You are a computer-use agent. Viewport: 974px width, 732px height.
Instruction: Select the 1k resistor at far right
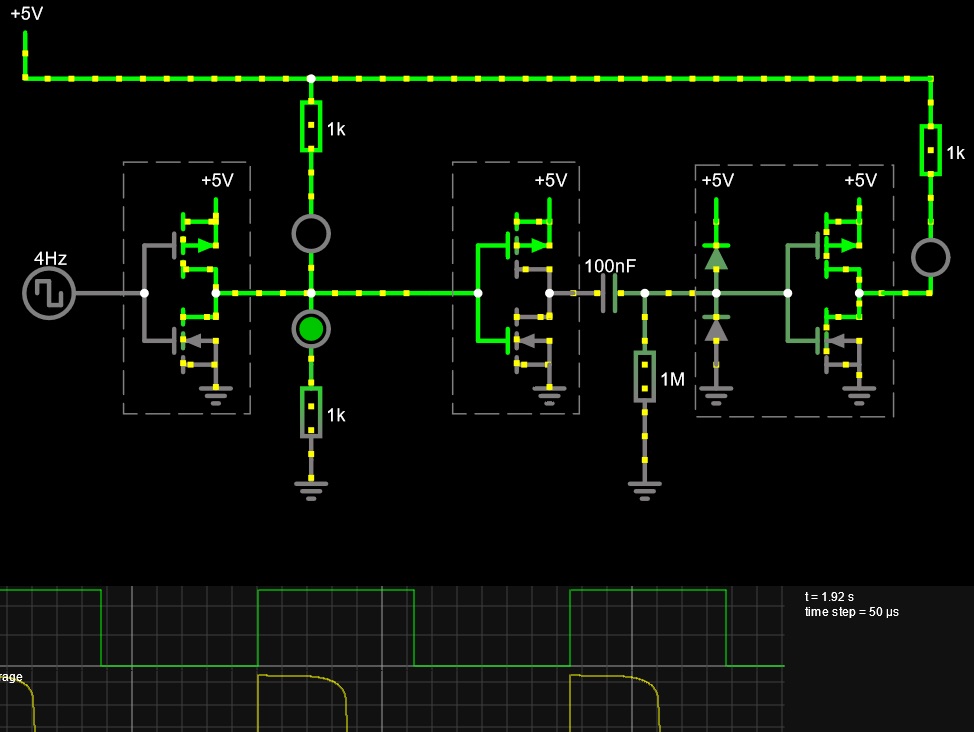click(x=931, y=150)
